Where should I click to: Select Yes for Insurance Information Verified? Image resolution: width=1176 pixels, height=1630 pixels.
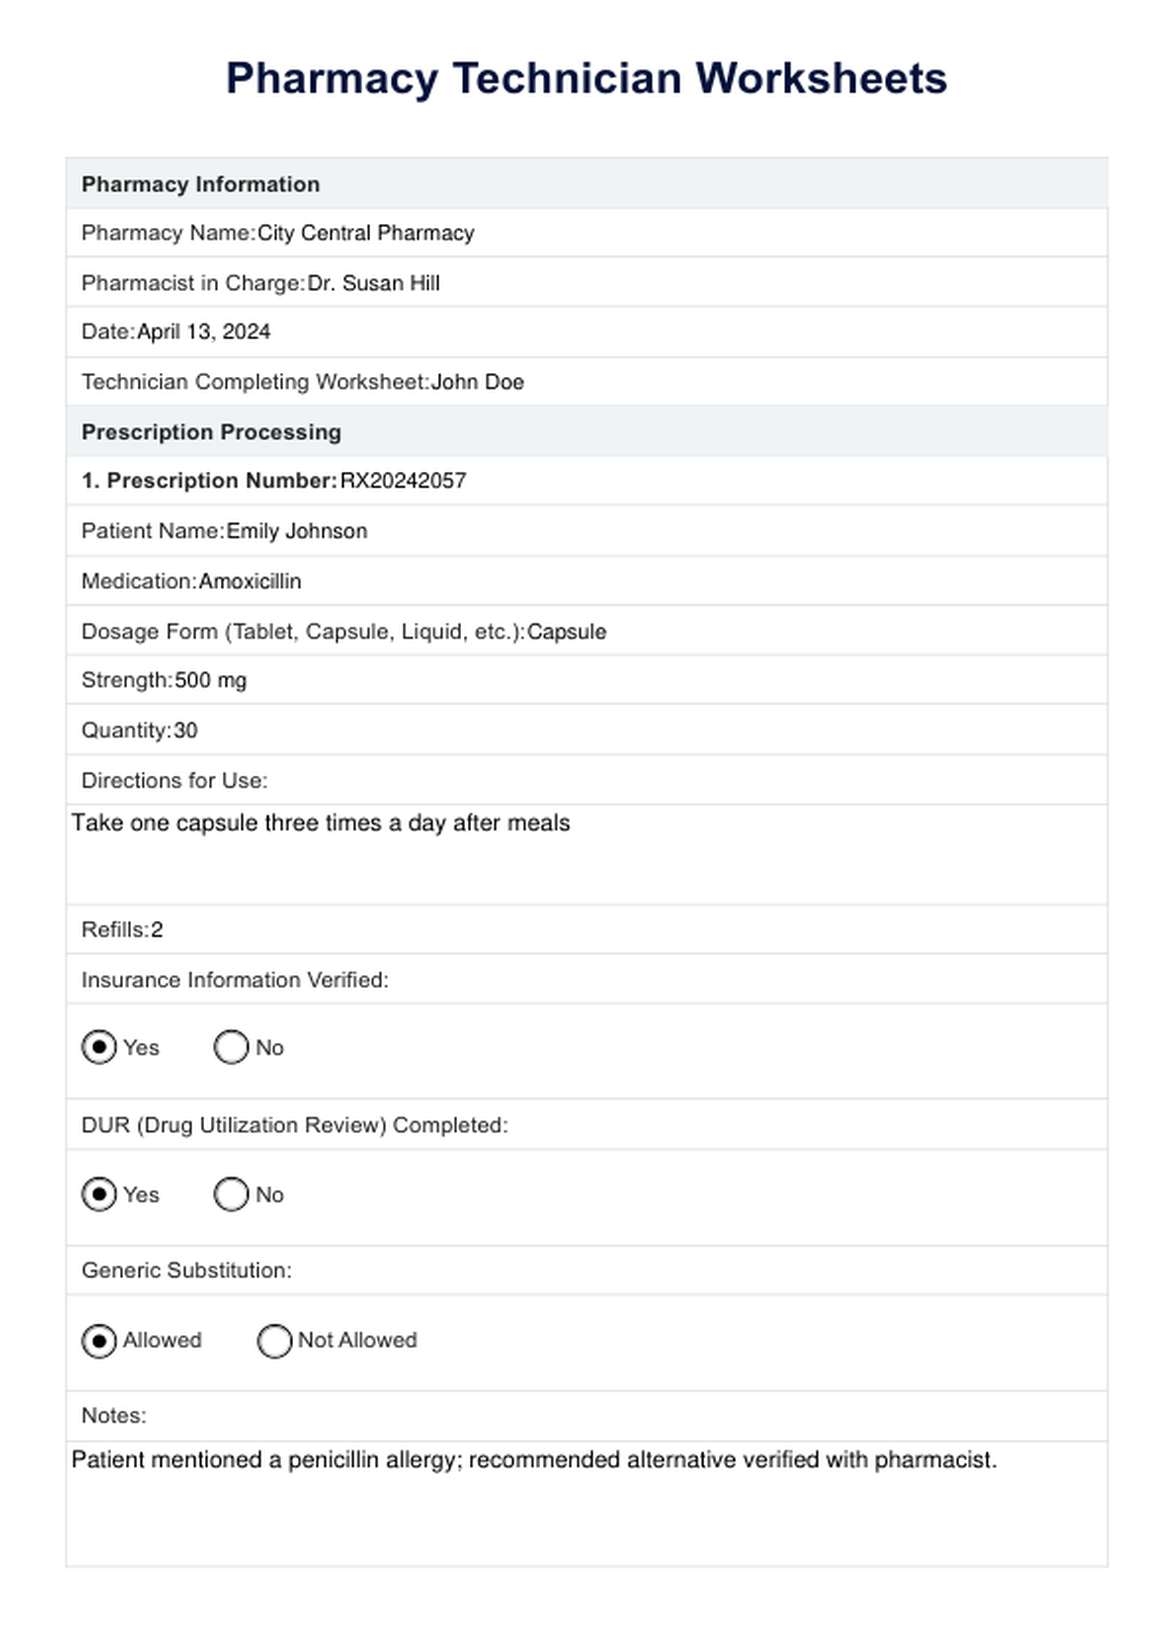(x=99, y=1047)
